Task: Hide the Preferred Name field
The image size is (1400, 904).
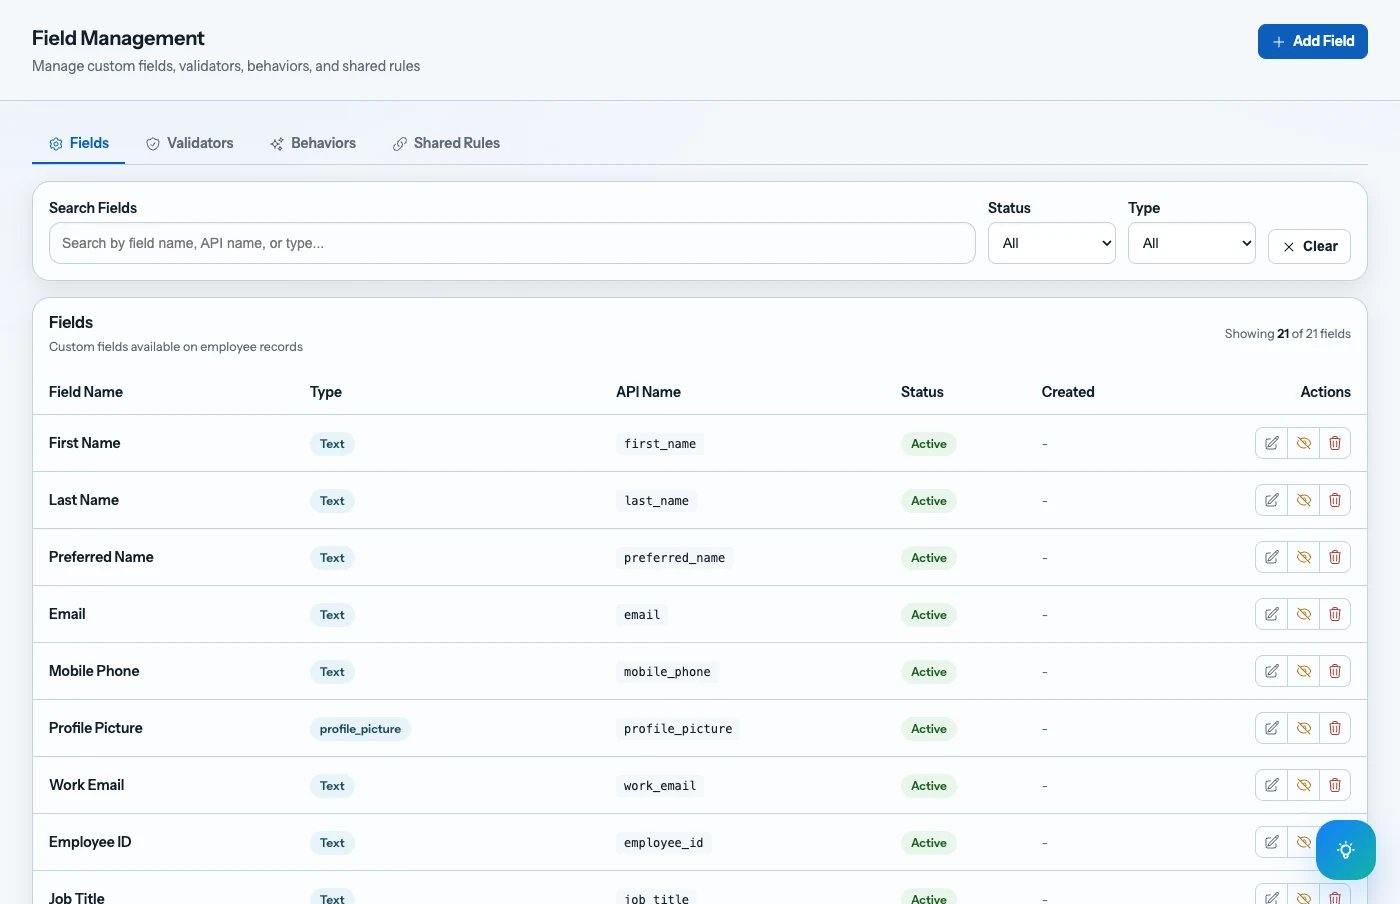Action: 1304,557
